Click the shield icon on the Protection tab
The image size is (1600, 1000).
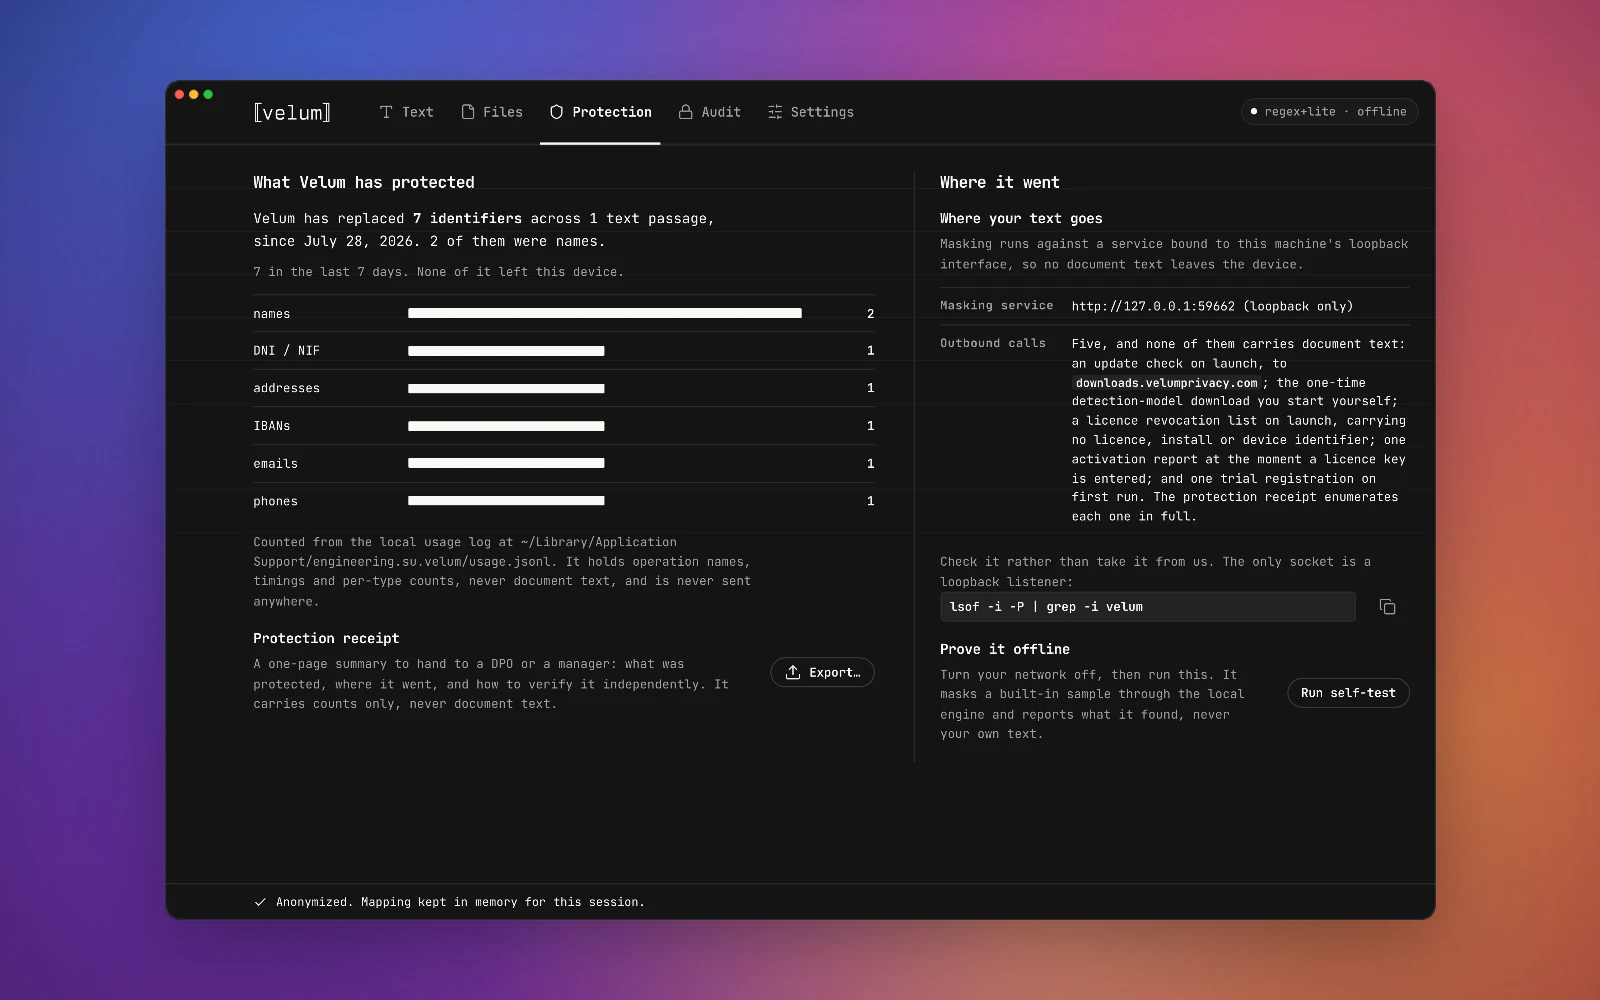556,112
